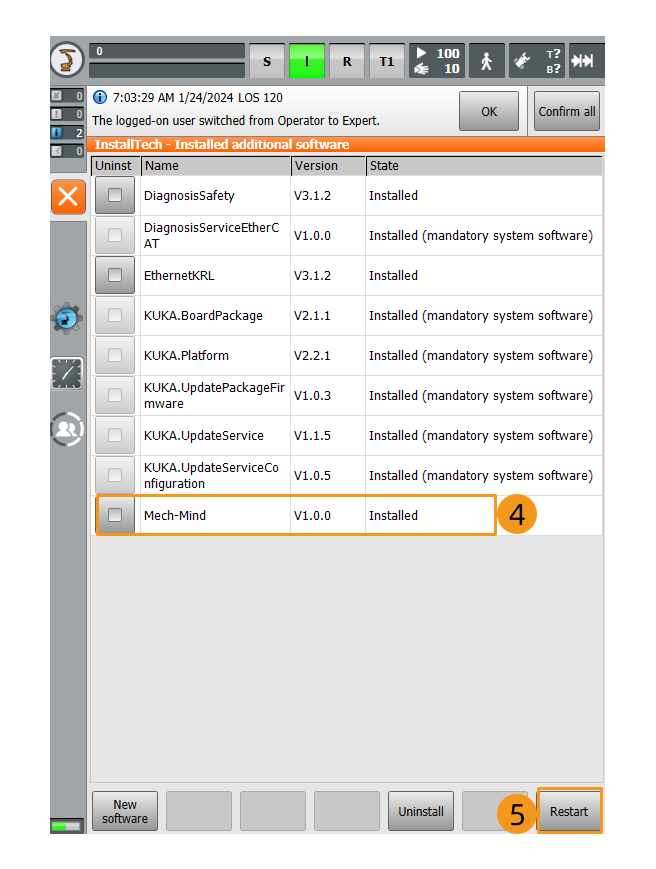Click the info message counter showing 2
Image resolution: width=656 pixels, height=869 pixels.
67,132
